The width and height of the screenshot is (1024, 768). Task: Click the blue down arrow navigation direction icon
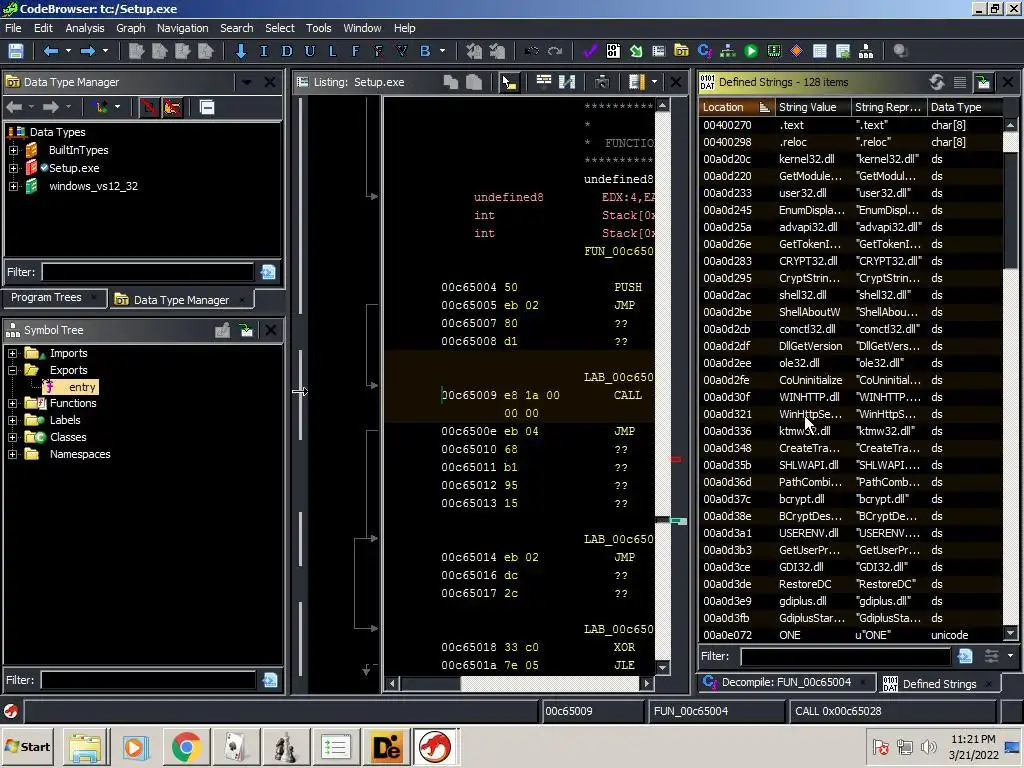click(x=241, y=51)
